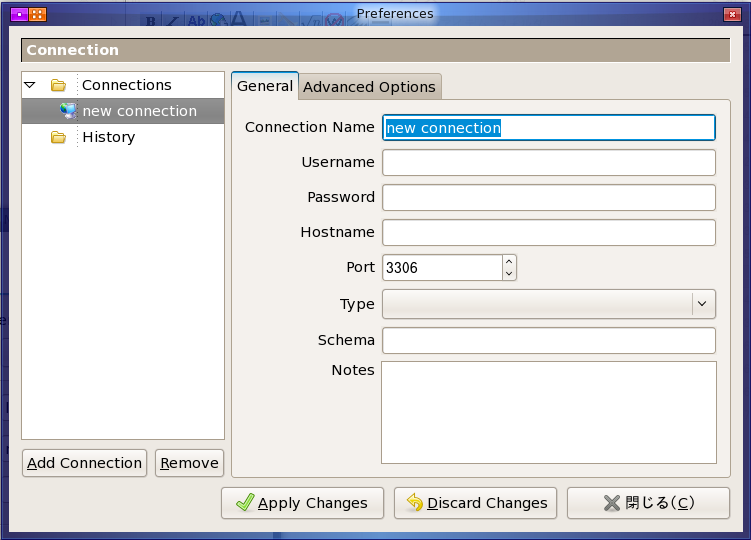Click the window menu icon in title bar

(x=18, y=14)
